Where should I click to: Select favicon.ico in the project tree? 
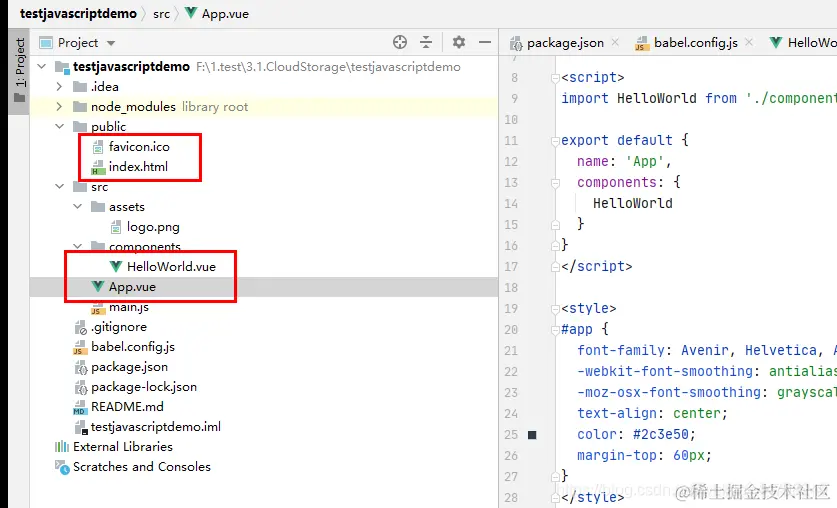pos(139,147)
